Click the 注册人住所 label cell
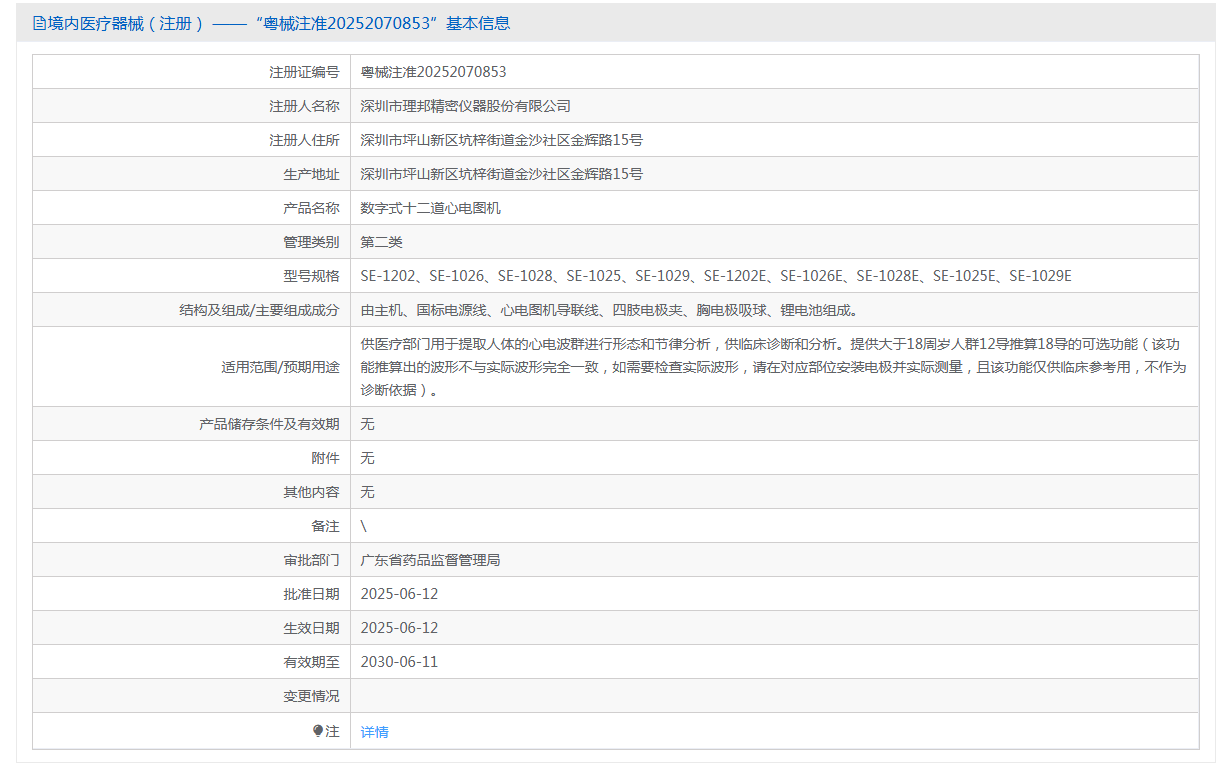 [191, 140]
